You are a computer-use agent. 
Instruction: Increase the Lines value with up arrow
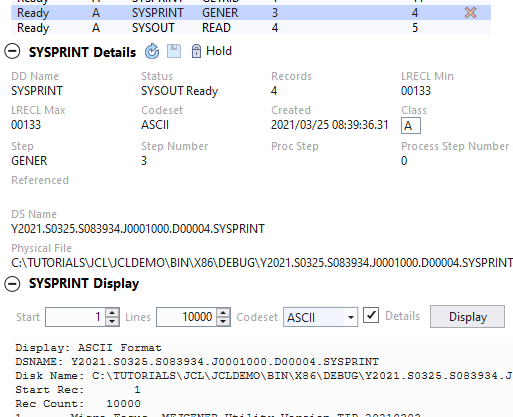click(x=223, y=313)
